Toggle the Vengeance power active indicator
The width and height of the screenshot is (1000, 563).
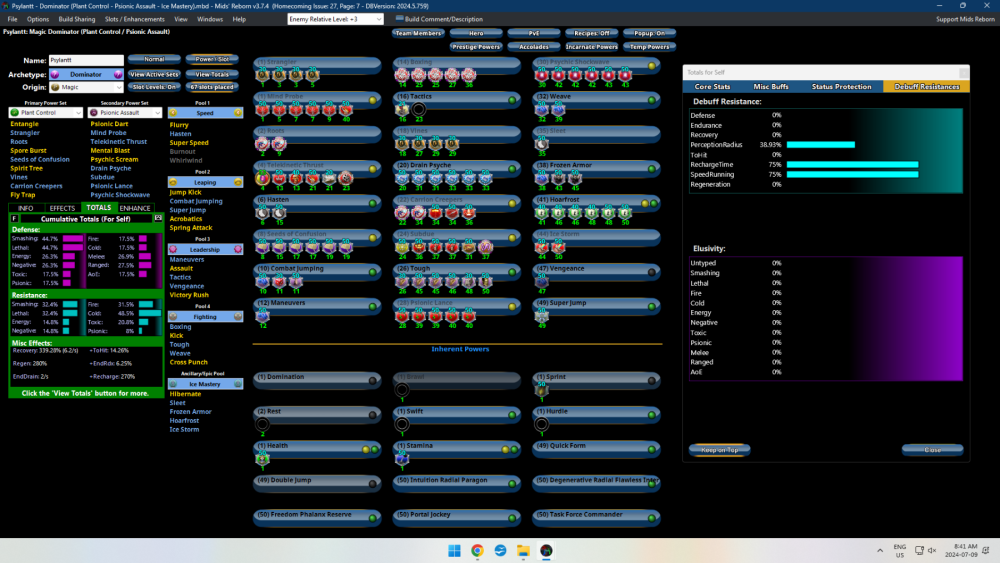[652, 272]
